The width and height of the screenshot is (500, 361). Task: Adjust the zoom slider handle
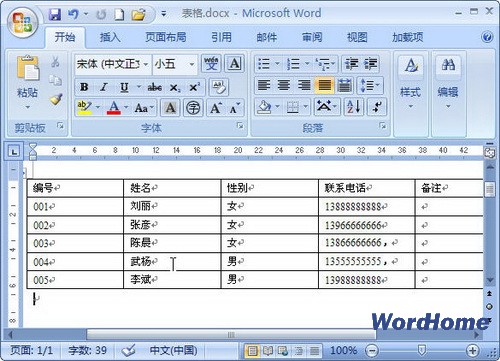(x=422, y=350)
